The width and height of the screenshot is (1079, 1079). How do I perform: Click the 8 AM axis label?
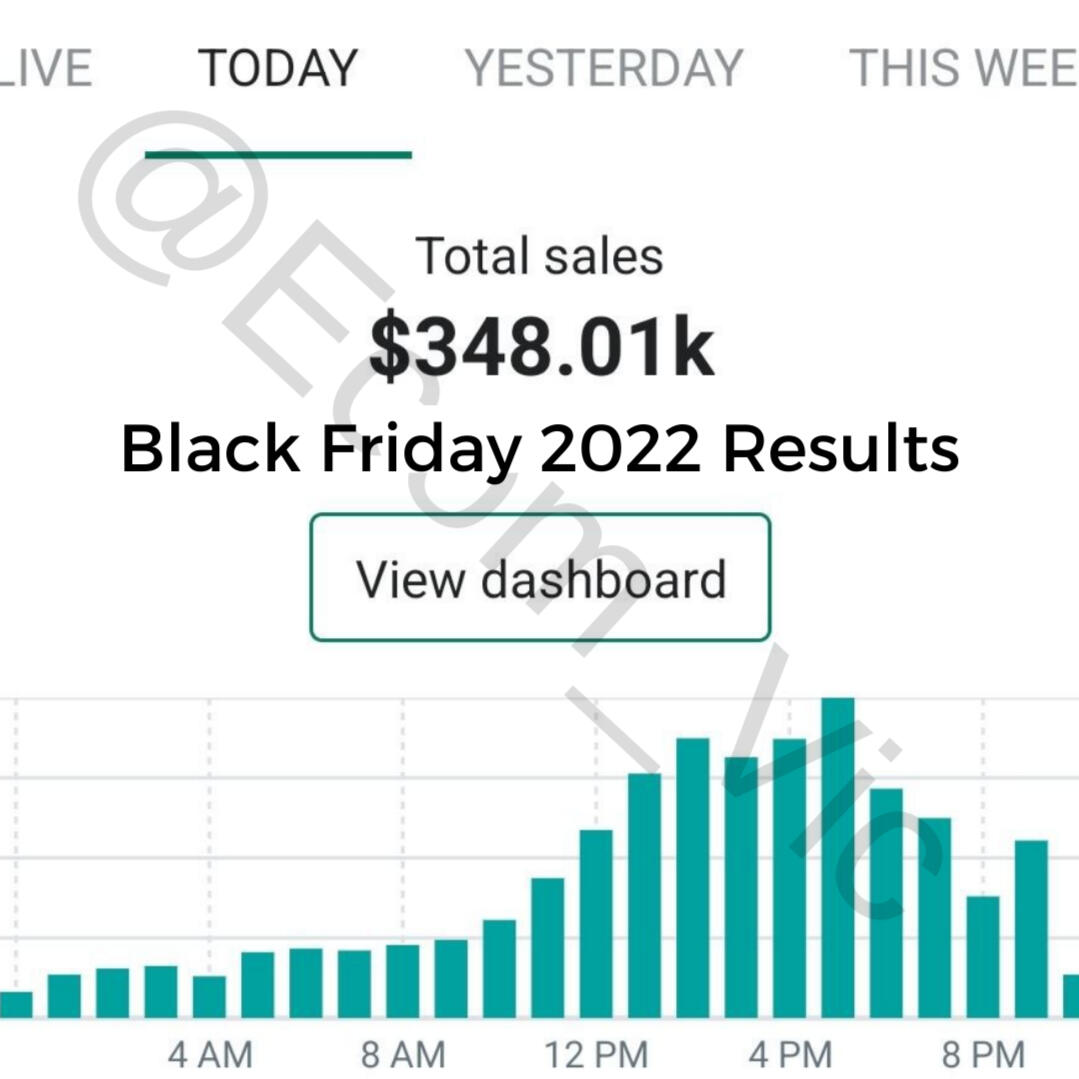pos(404,1054)
